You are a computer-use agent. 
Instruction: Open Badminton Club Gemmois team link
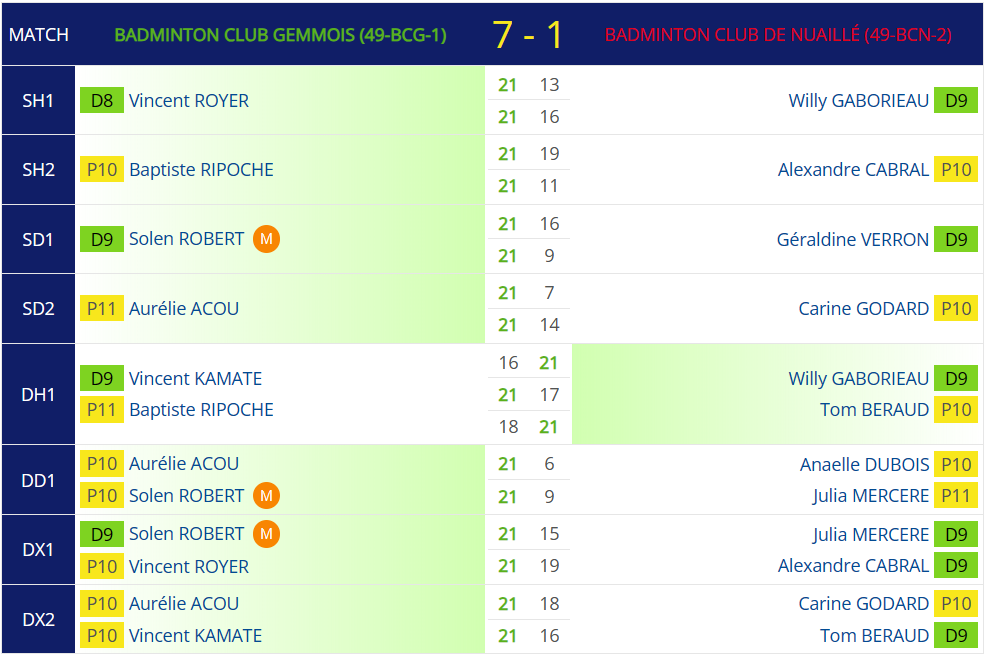click(x=280, y=35)
